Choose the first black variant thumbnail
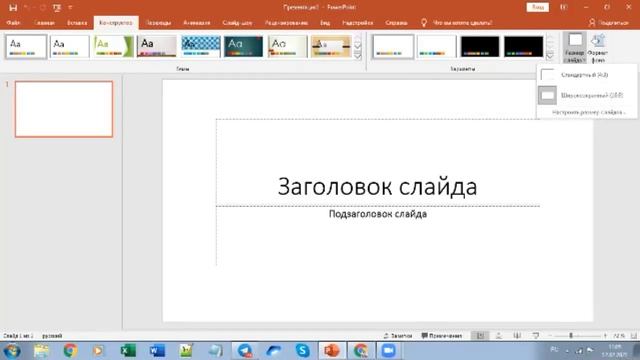640x360 pixels. [x=480, y=47]
